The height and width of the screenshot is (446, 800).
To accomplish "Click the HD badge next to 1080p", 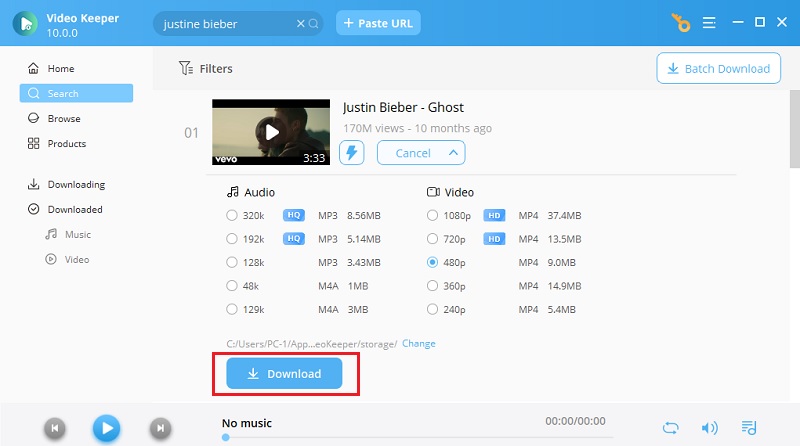I will 494,215.
